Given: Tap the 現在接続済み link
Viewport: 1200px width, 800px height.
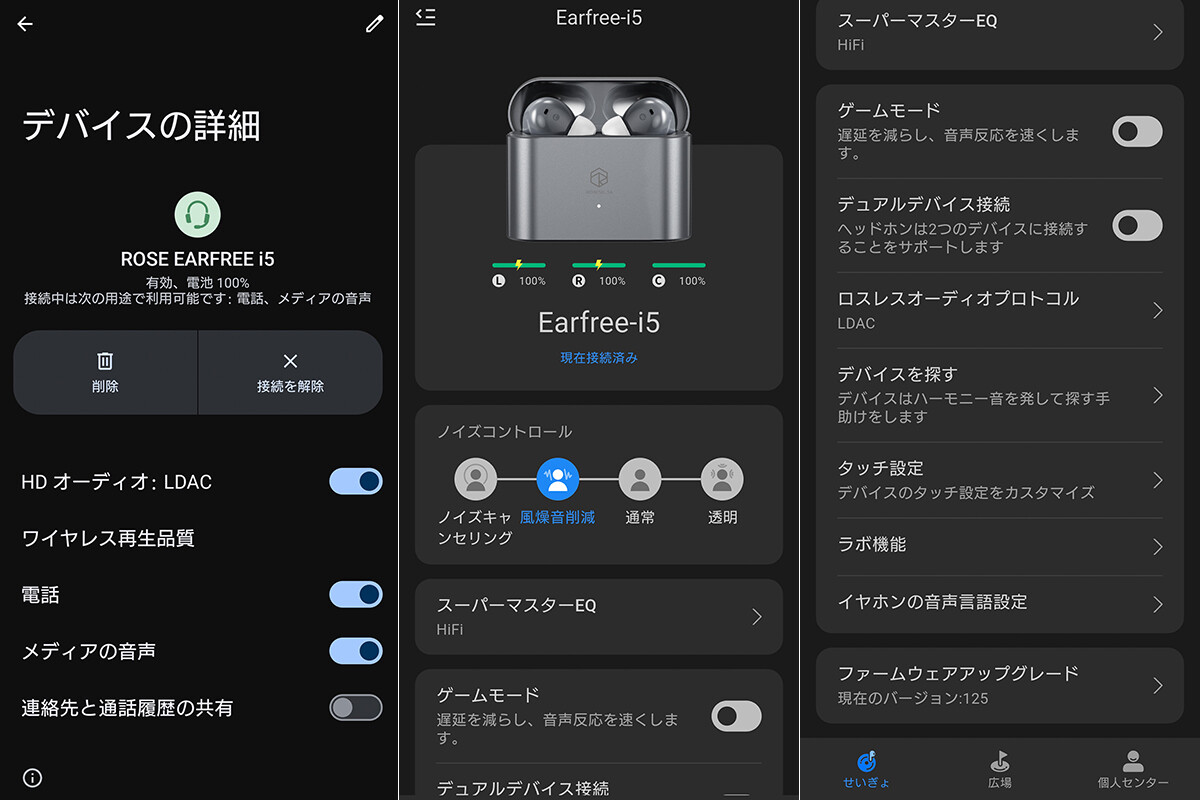Looking at the screenshot, I should click(598, 357).
